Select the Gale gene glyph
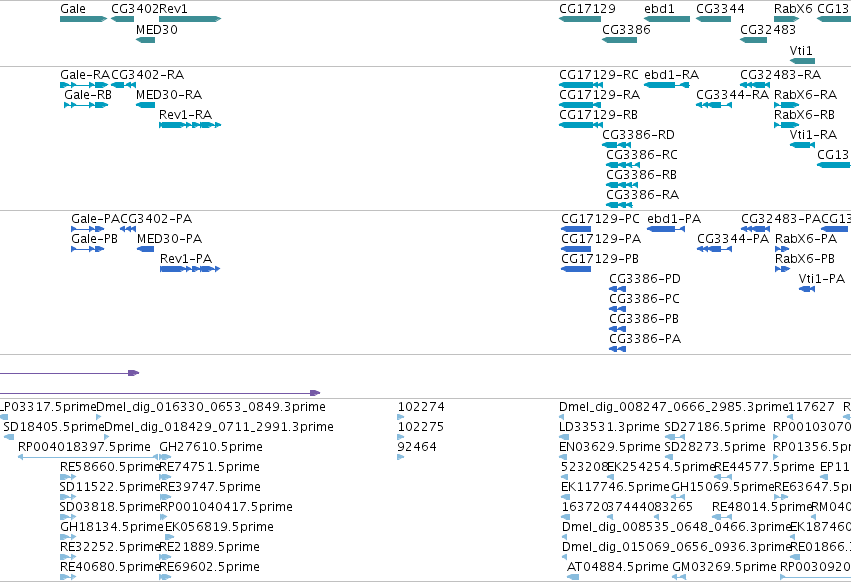851x582 pixels. coord(84,19)
